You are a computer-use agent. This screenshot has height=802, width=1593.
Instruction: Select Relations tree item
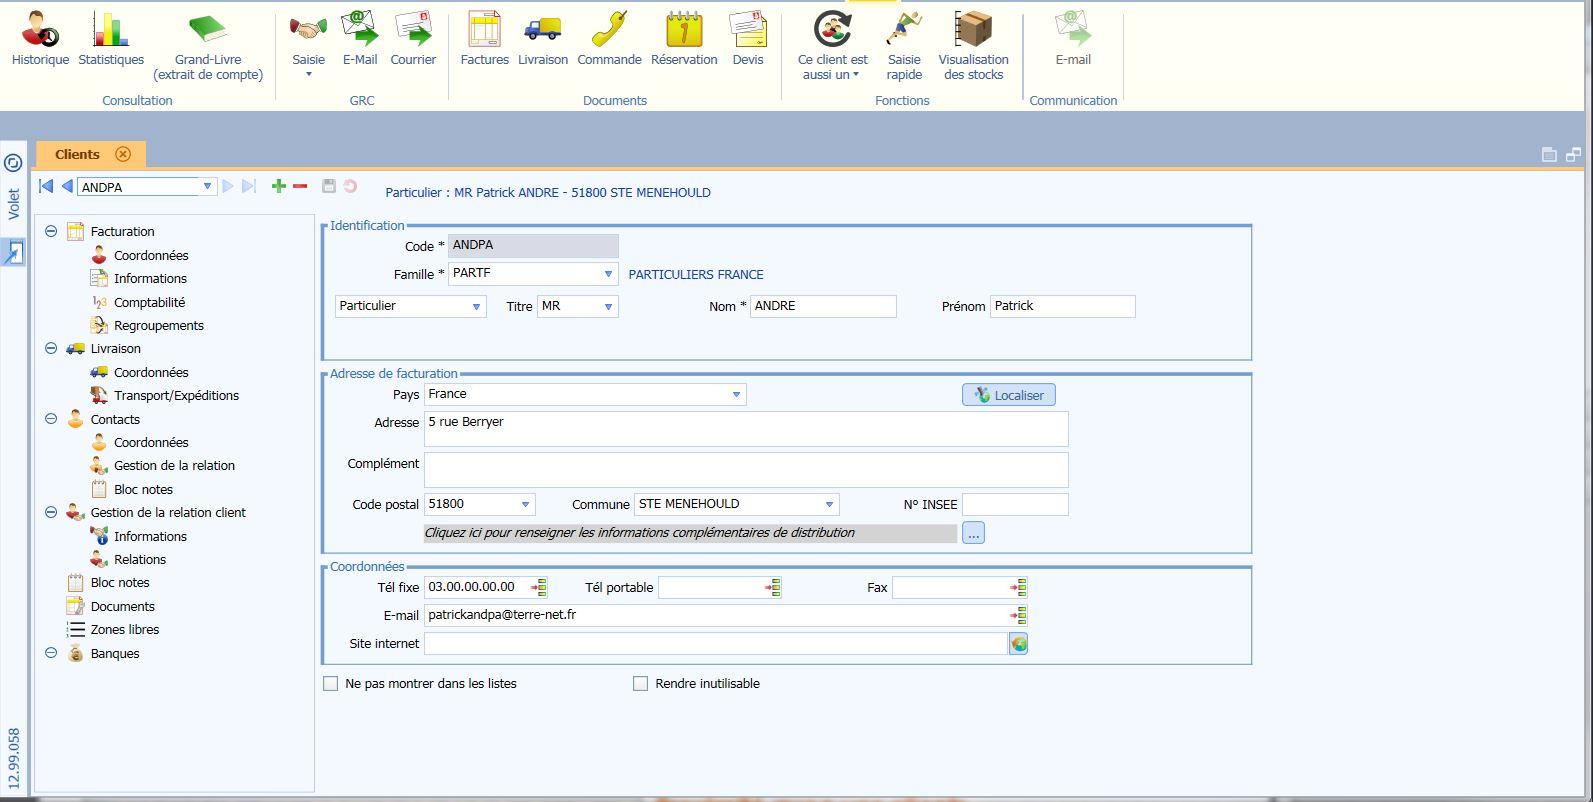pyautogui.click(x=140, y=559)
